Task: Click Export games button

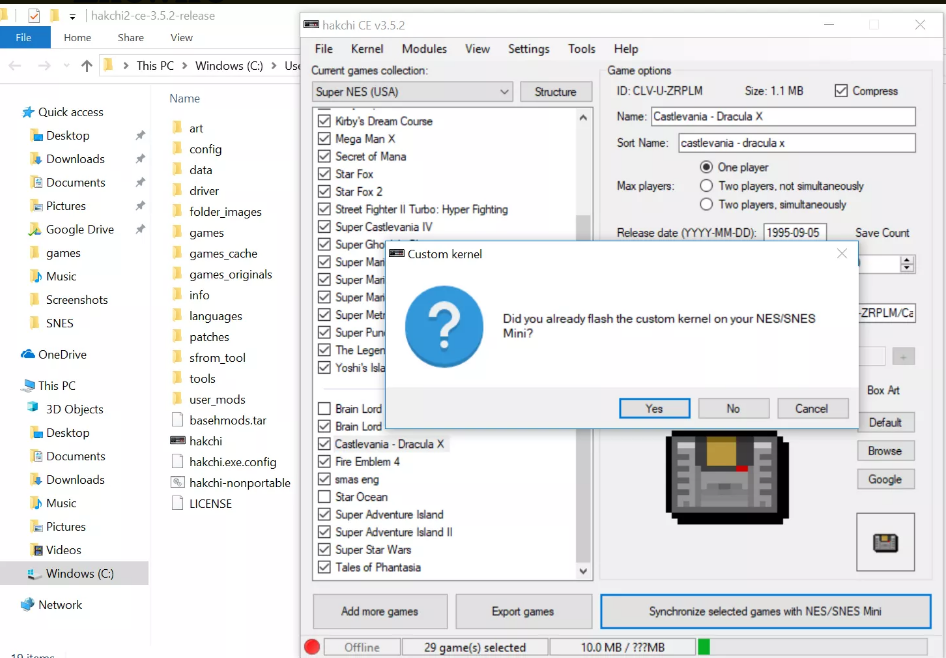Action: tap(523, 612)
